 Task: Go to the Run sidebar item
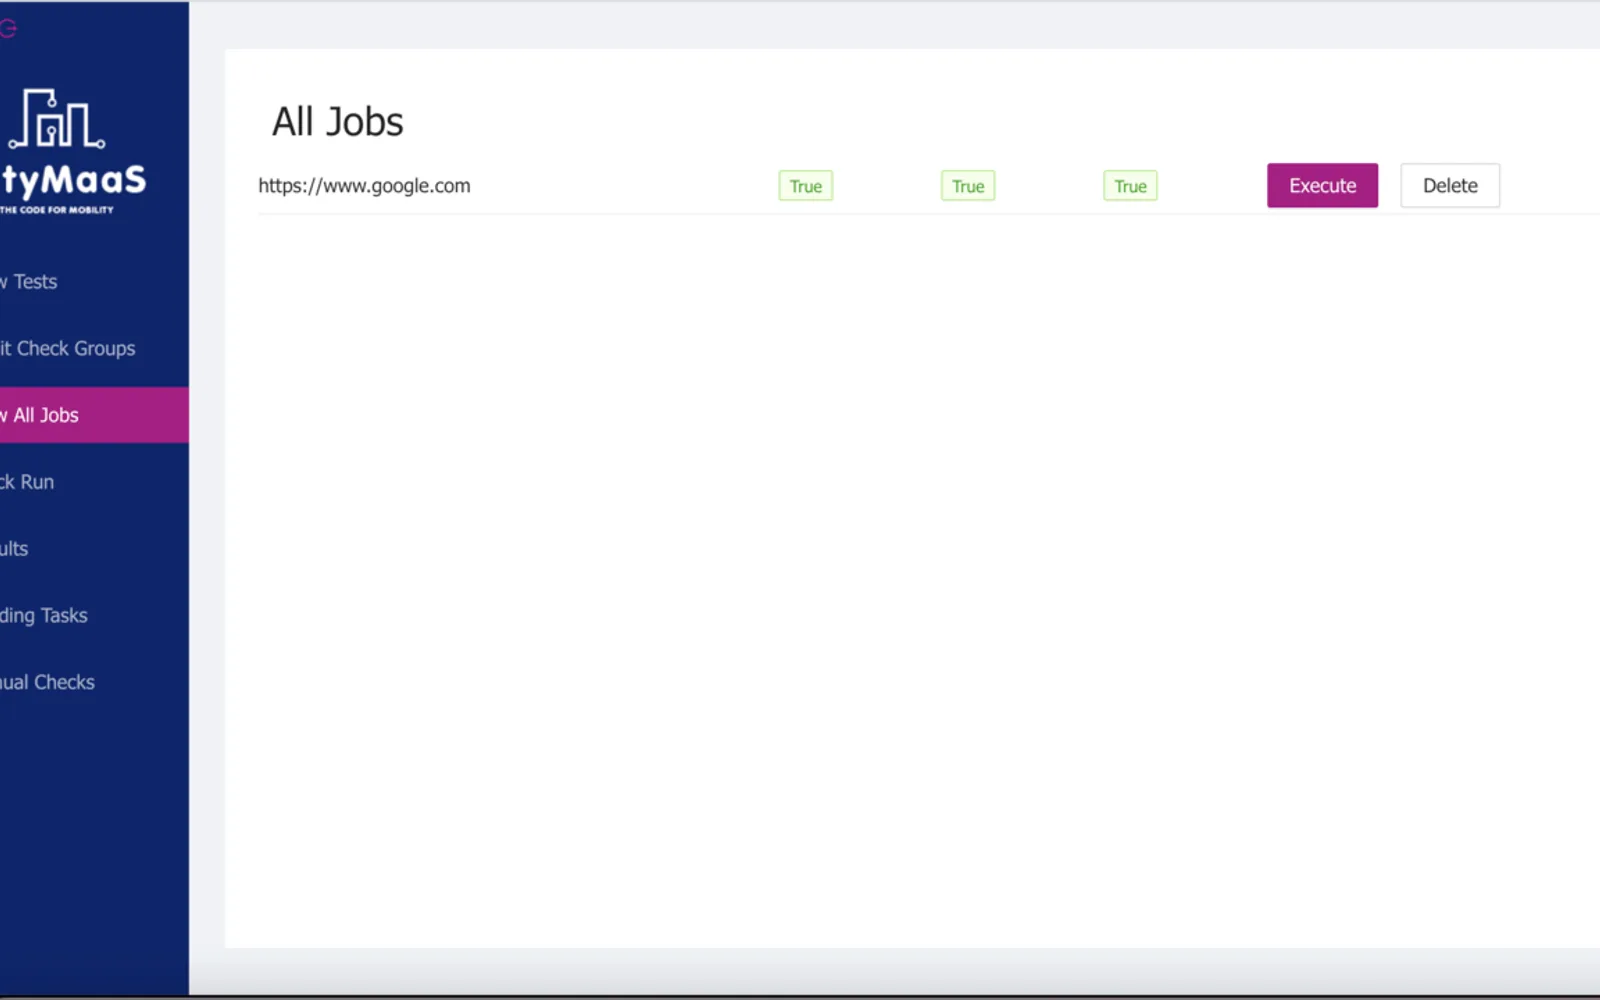94,482
